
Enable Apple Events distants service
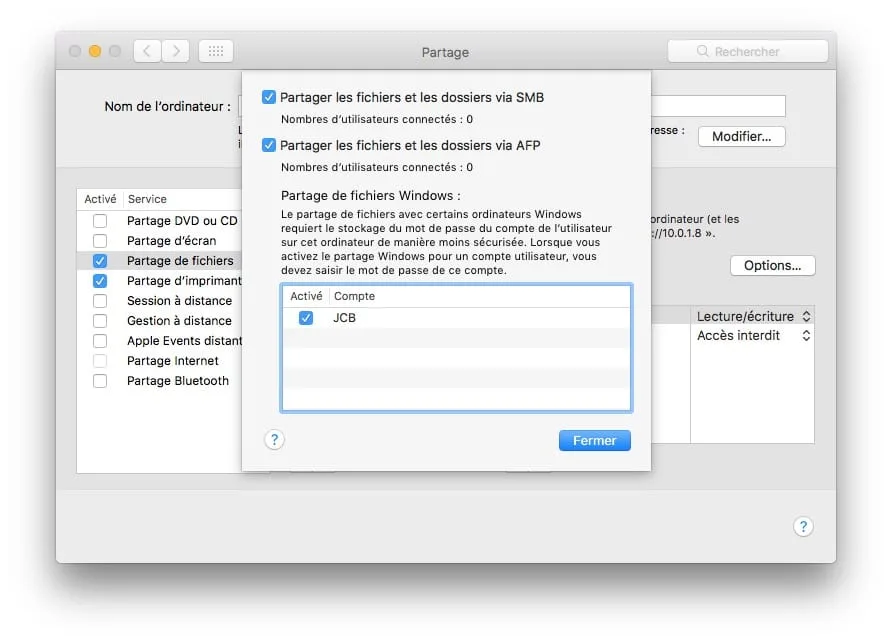100,340
